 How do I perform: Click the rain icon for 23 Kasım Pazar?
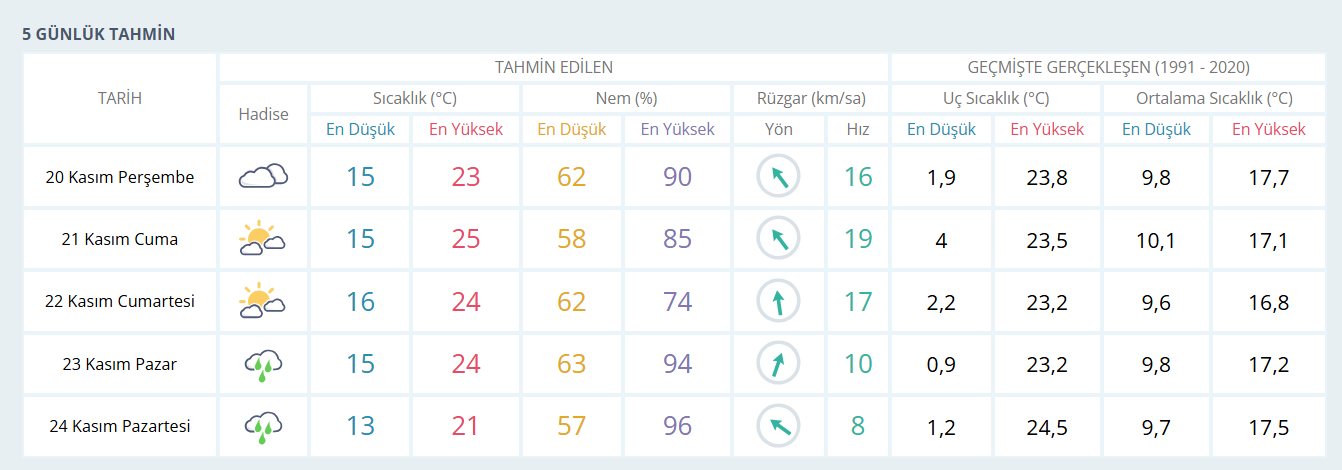click(263, 364)
